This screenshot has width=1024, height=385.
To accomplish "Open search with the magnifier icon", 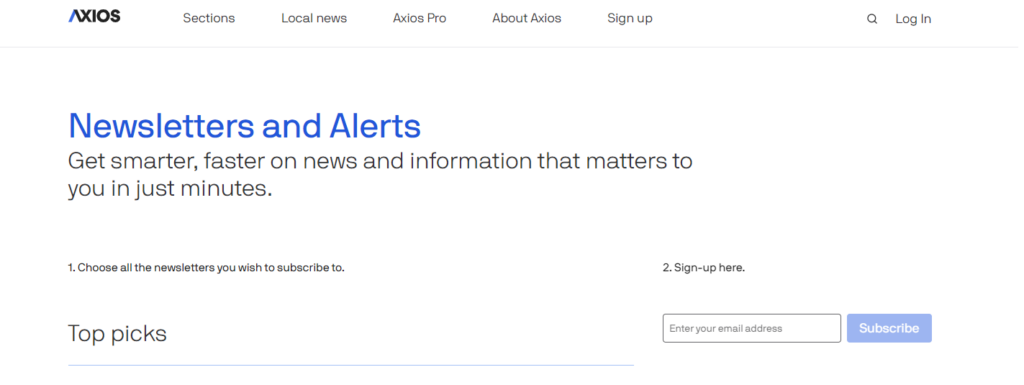I will [x=872, y=19].
